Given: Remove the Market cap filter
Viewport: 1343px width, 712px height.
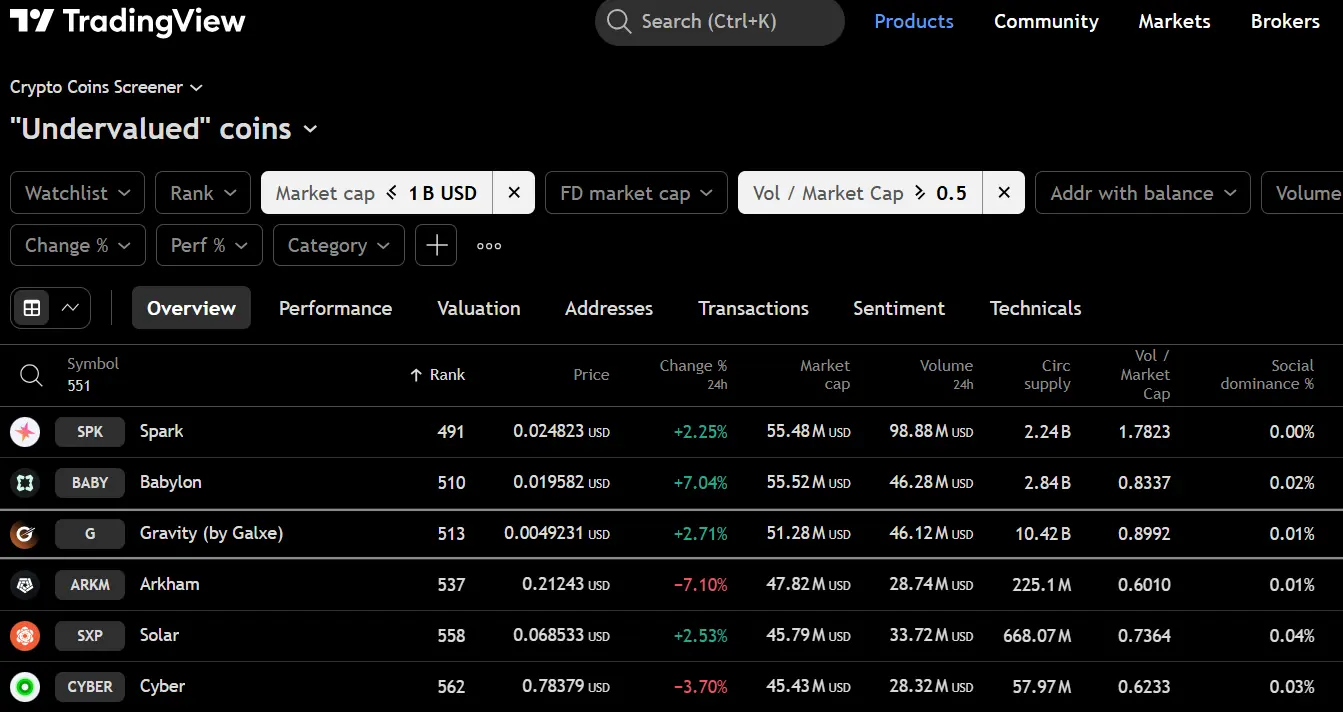Looking at the screenshot, I should point(514,193).
